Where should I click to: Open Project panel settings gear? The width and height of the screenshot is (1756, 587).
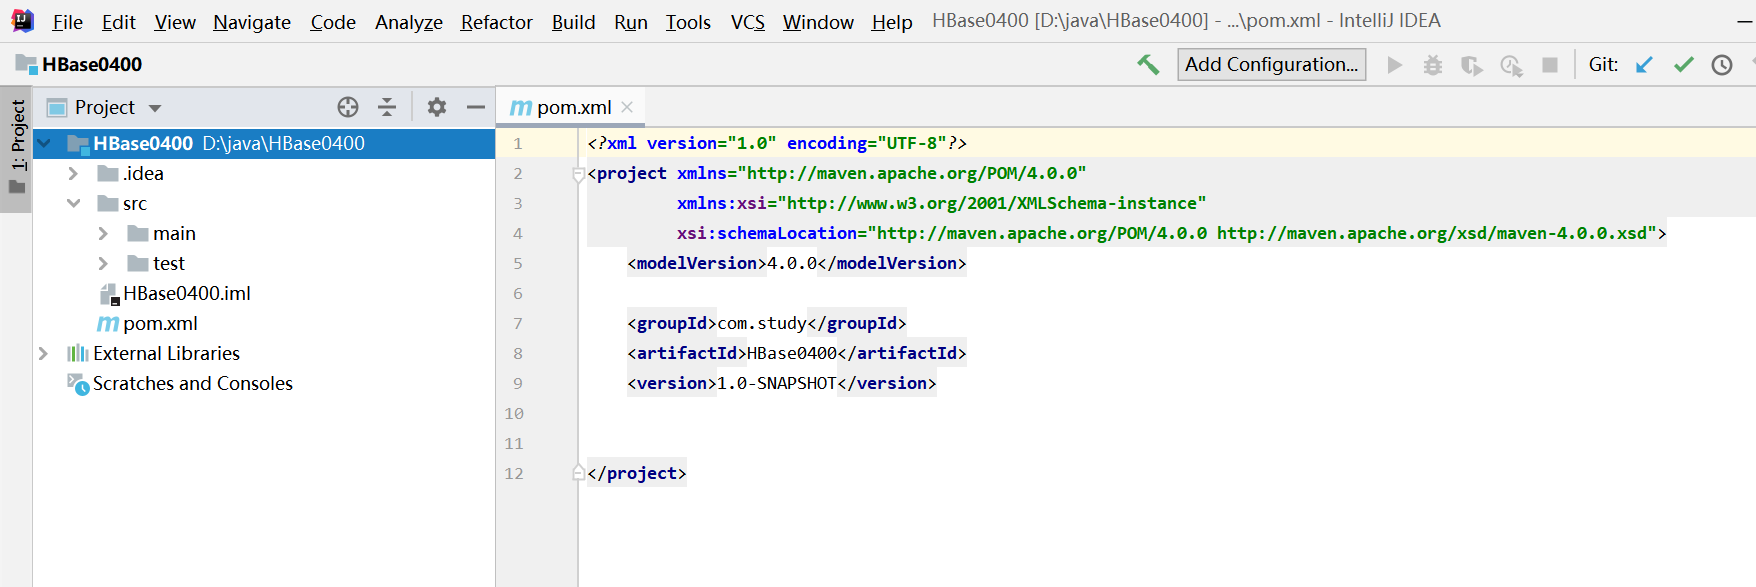[x=437, y=107]
